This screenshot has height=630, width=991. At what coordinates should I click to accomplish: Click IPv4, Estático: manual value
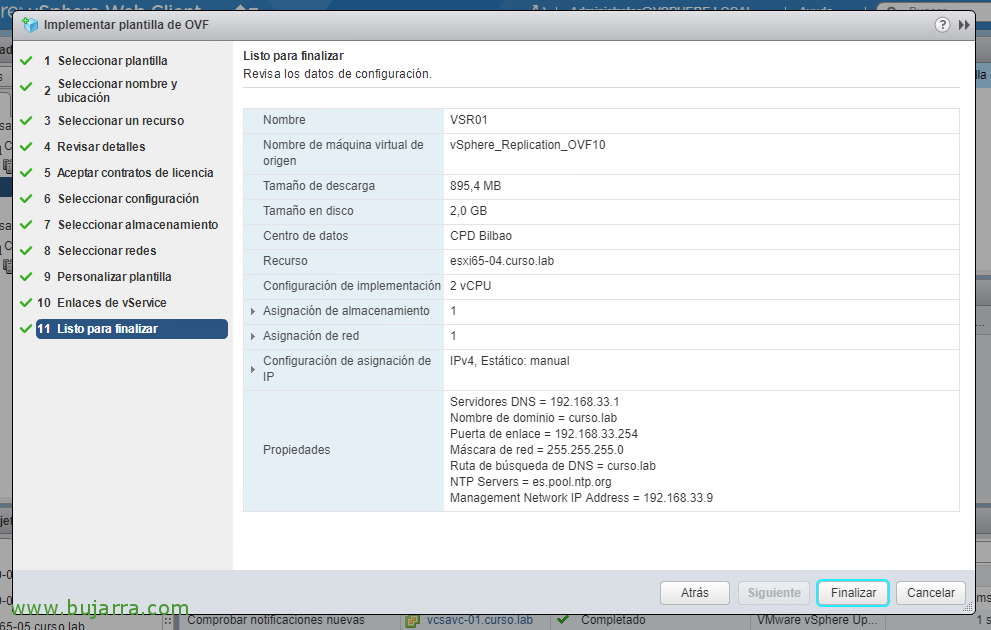tap(509, 361)
